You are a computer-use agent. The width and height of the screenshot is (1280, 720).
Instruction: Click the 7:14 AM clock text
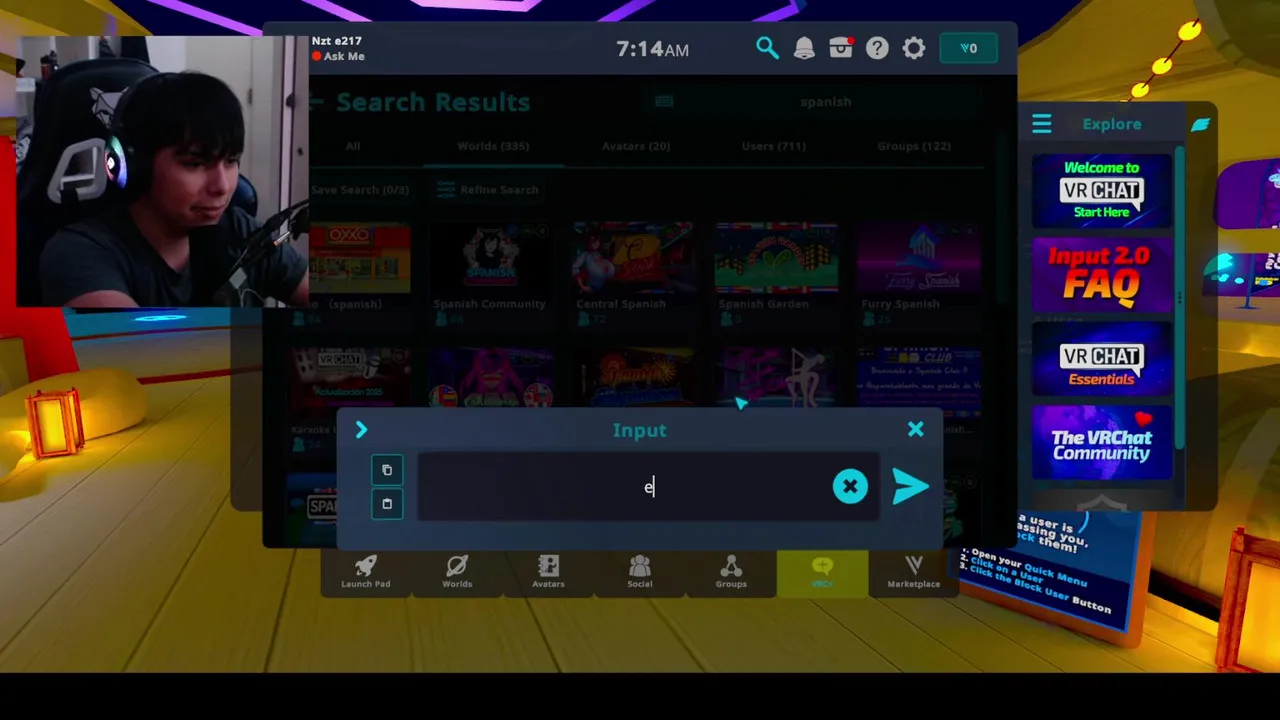652,49
